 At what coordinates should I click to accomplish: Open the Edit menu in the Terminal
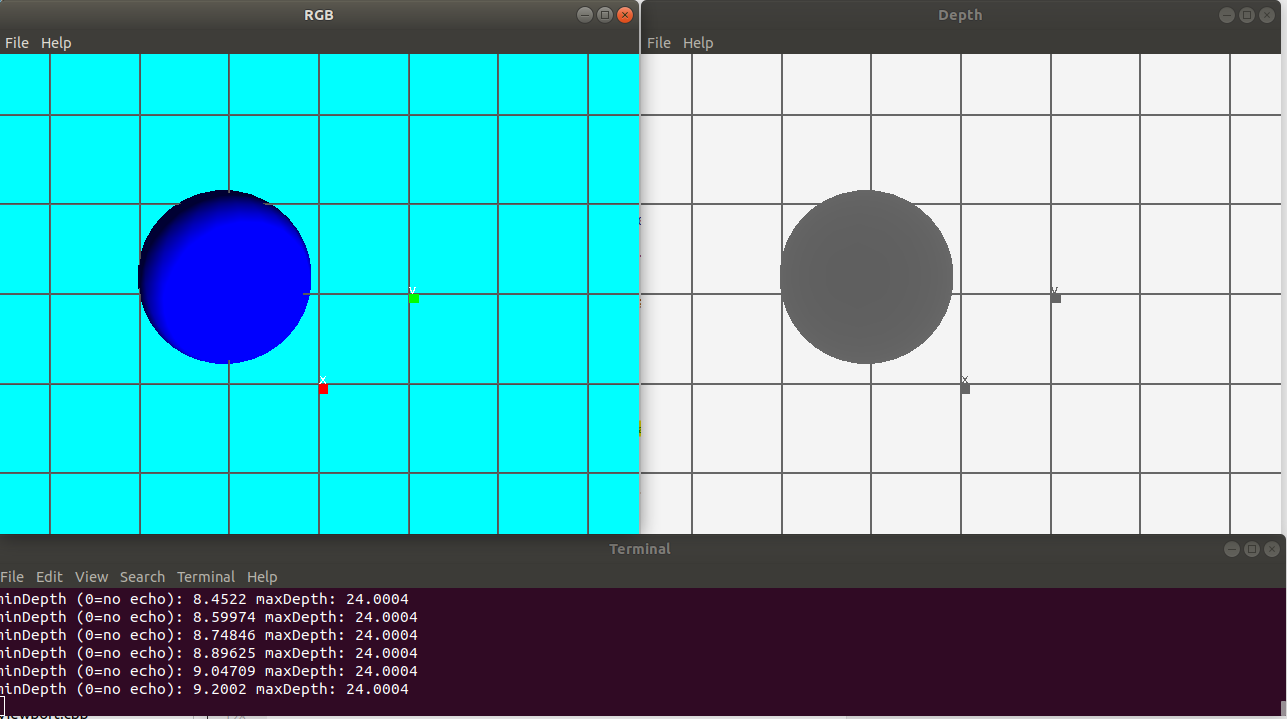pos(48,576)
